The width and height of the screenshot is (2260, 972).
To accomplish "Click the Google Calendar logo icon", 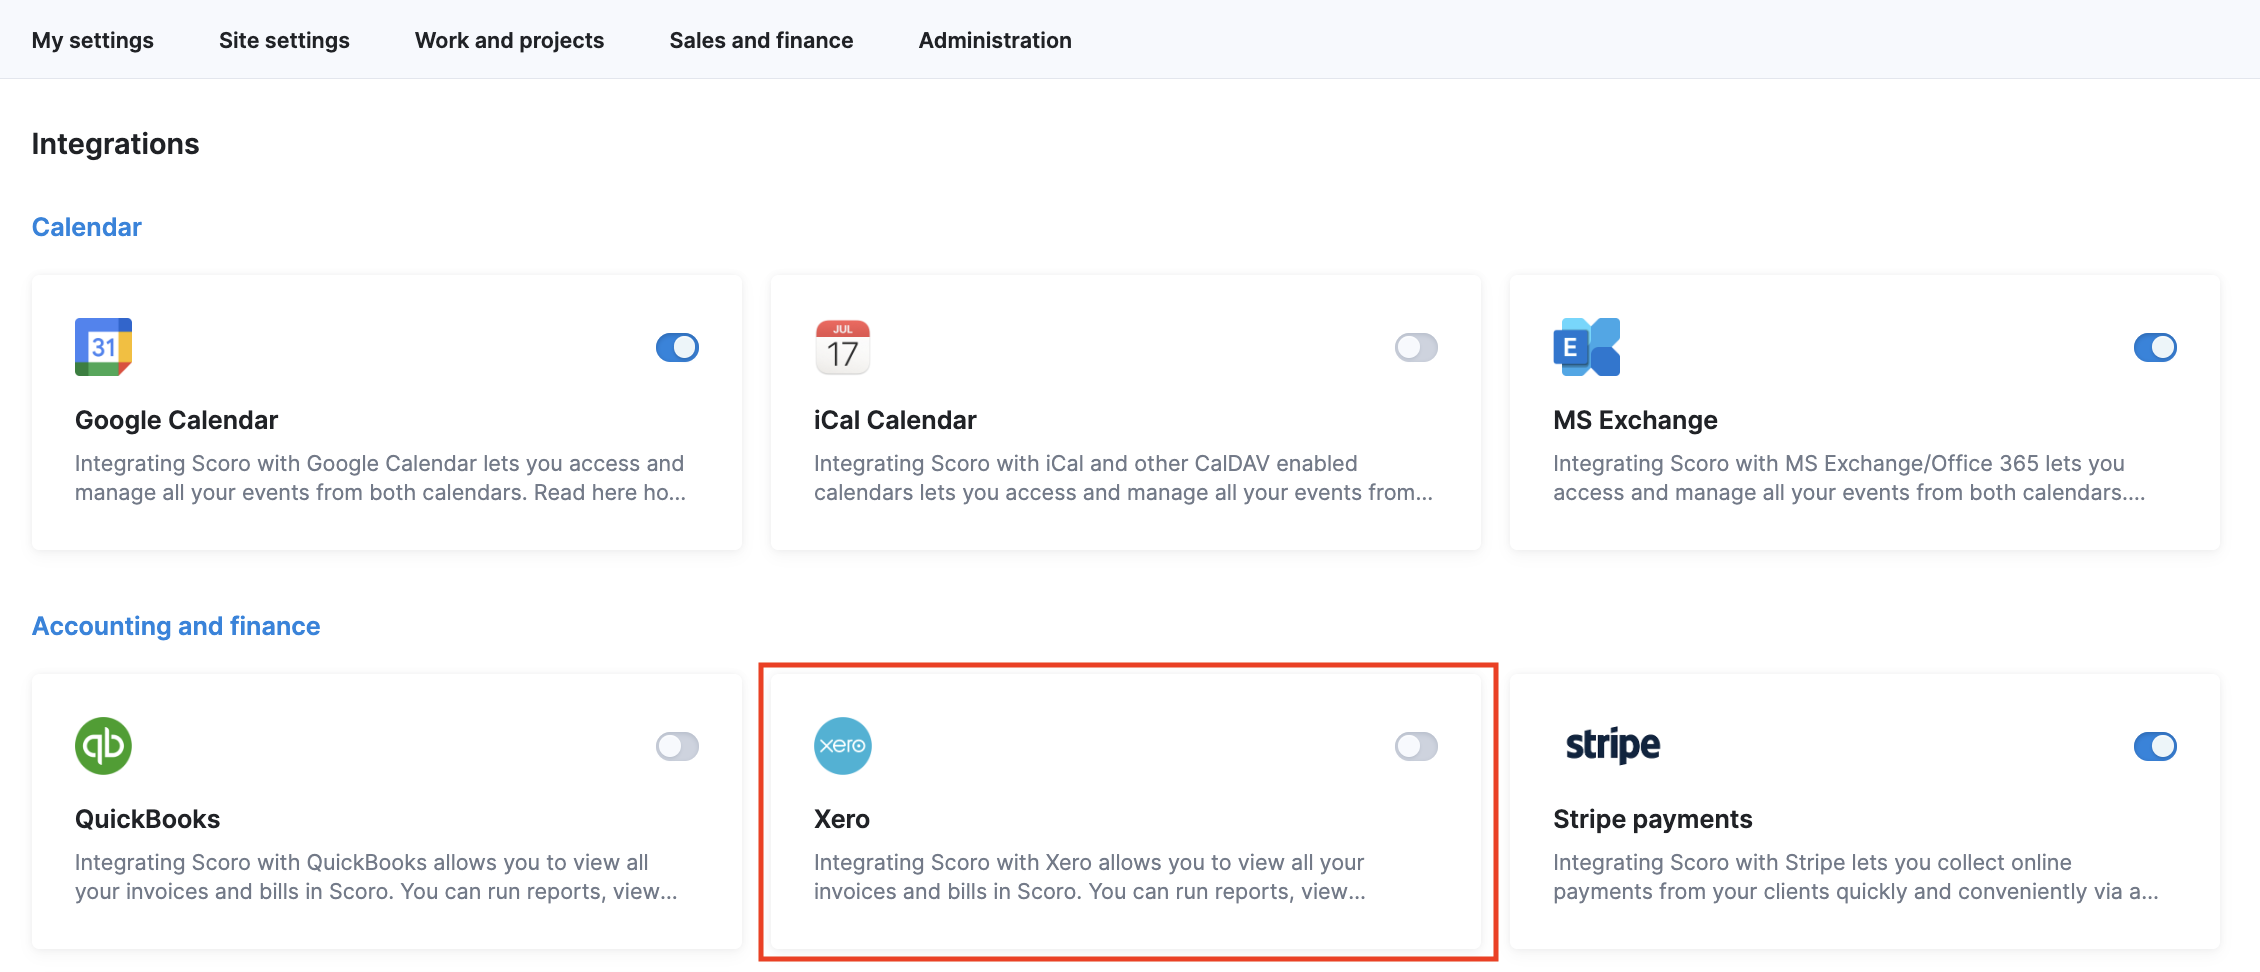I will pyautogui.click(x=103, y=347).
